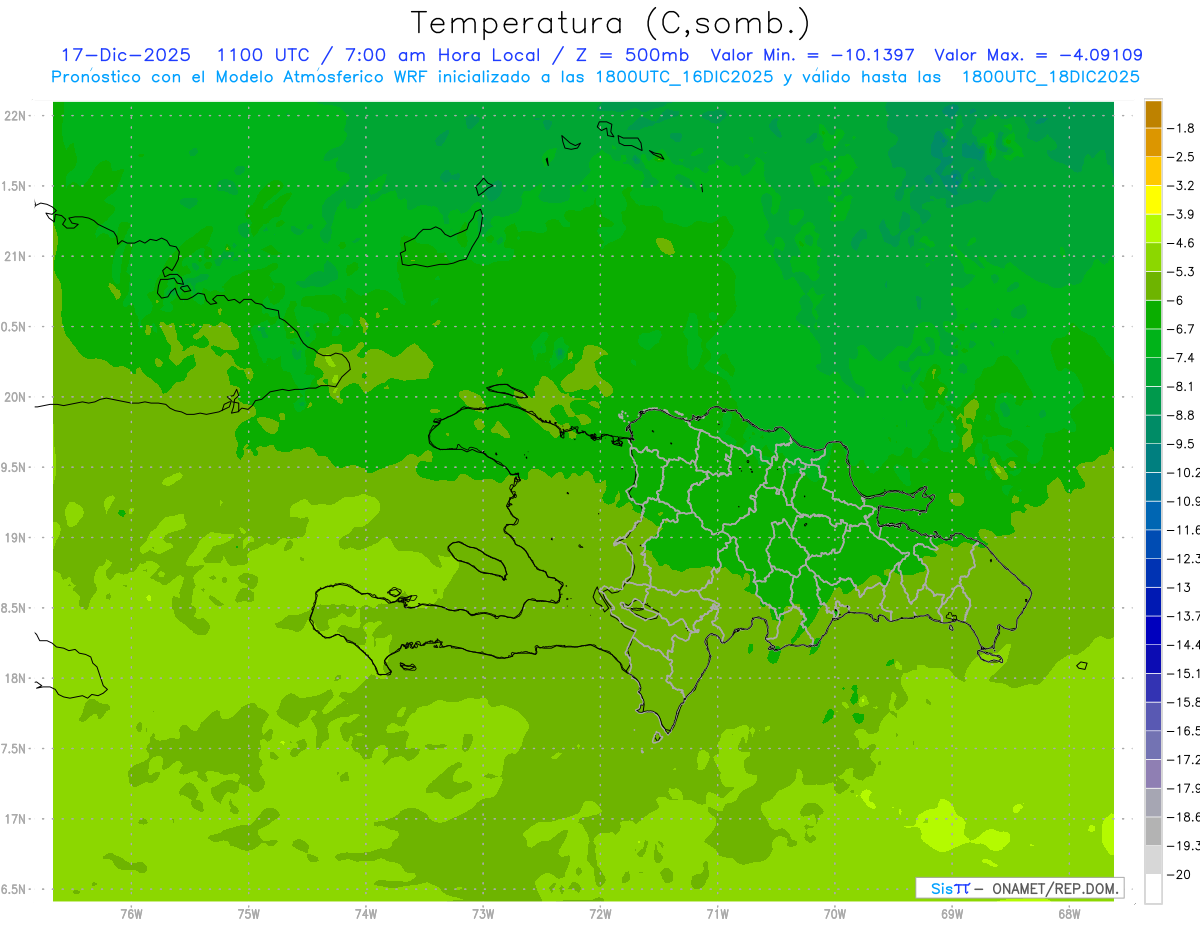
Task: Click the '-6' colorbar label
Action: pyautogui.click(x=1174, y=300)
